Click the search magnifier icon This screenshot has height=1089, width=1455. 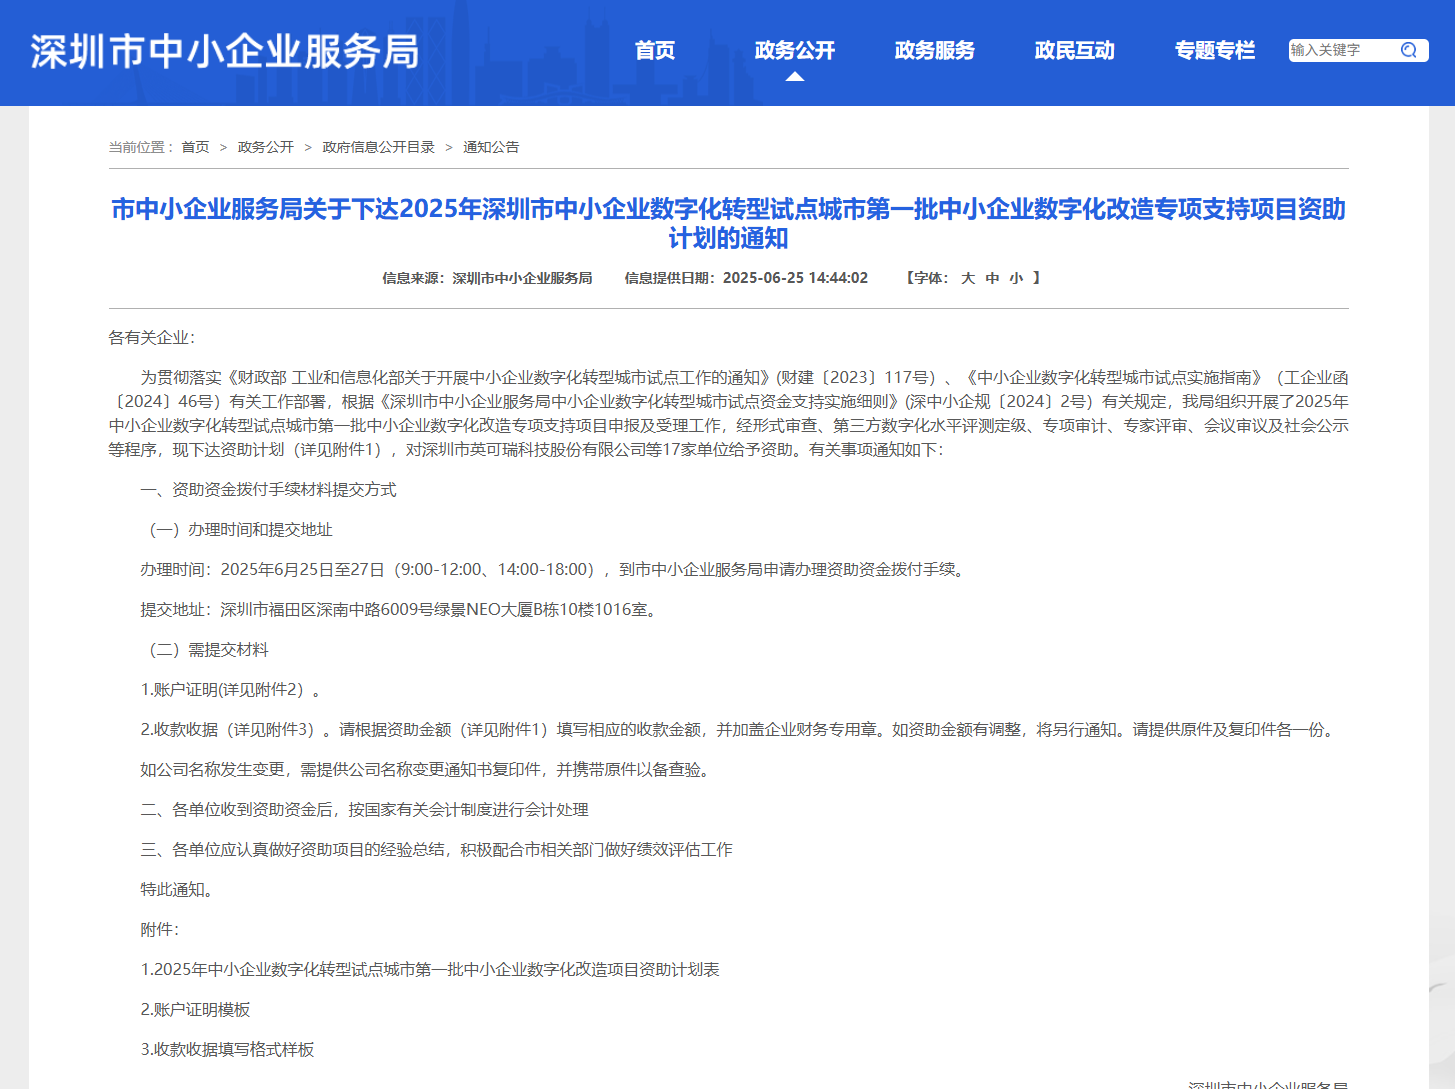point(1409,50)
